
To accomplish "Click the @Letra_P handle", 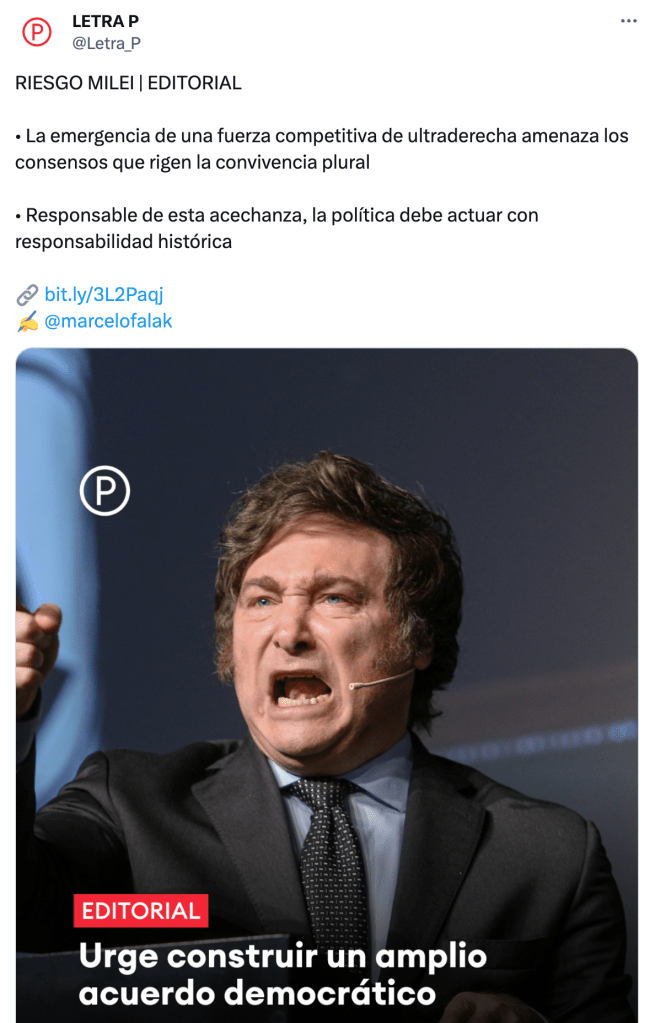I will point(106,43).
